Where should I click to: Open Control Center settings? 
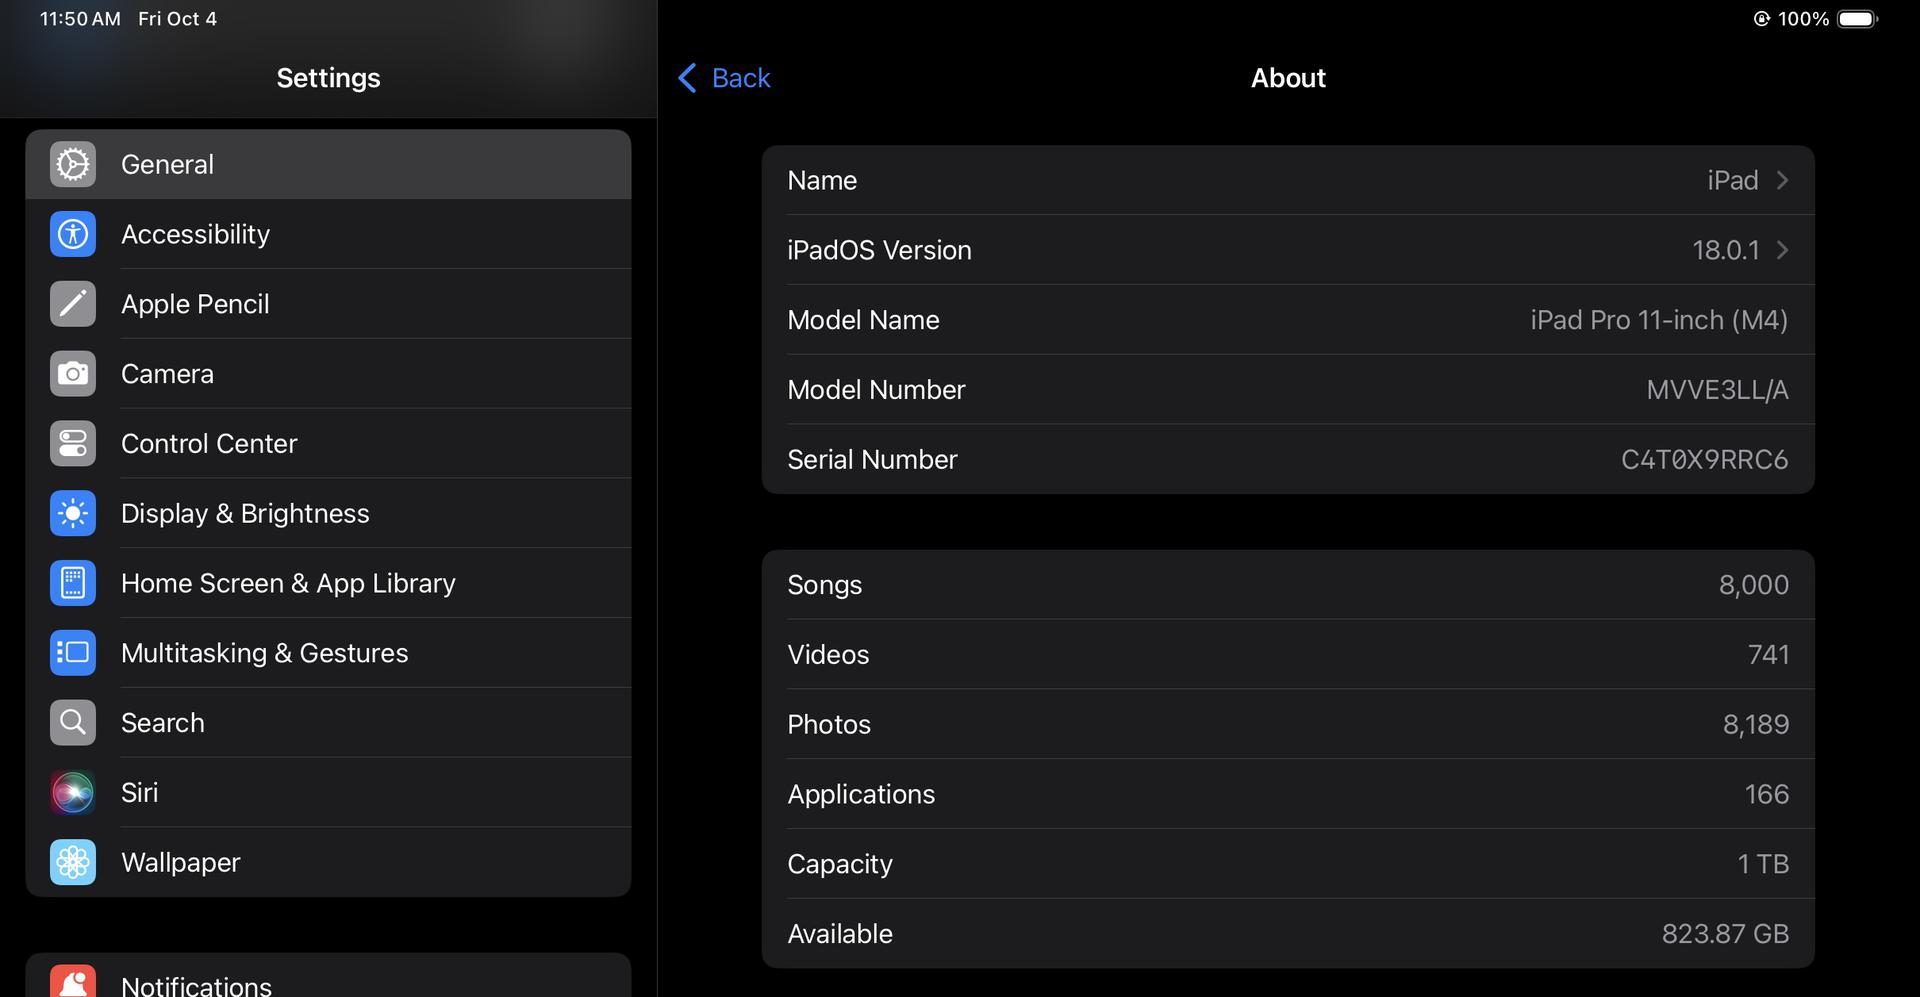328,443
